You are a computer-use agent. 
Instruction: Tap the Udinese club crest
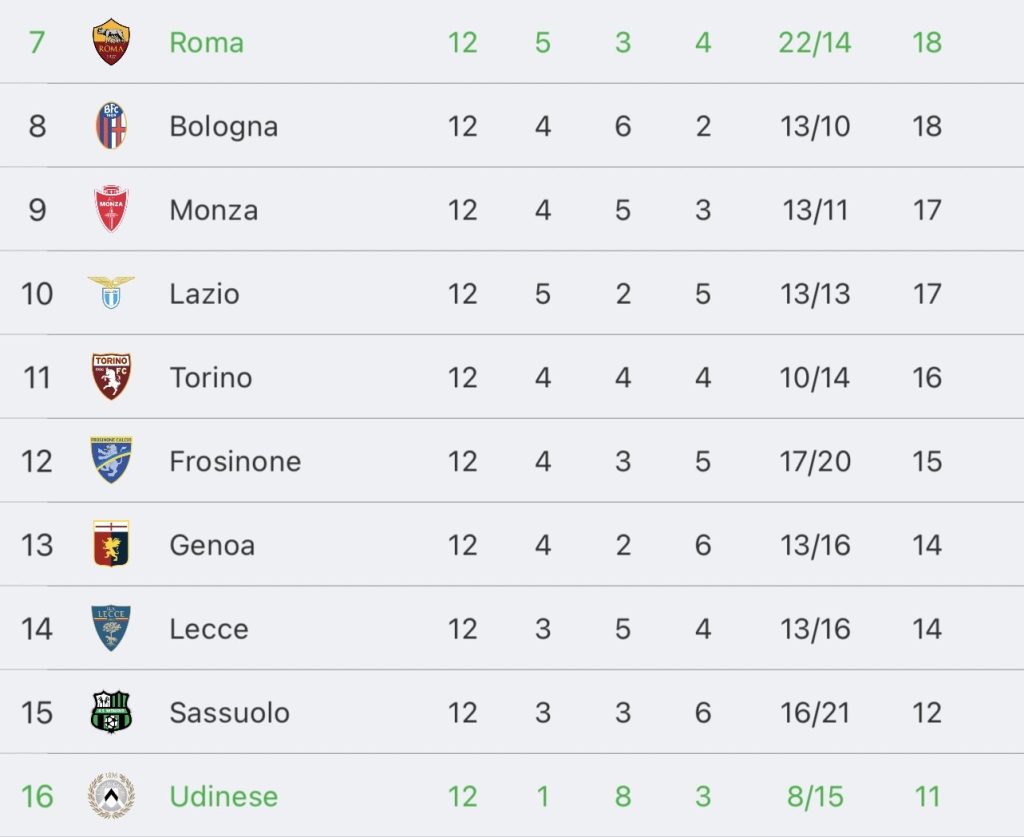pyautogui.click(x=111, y=795)
